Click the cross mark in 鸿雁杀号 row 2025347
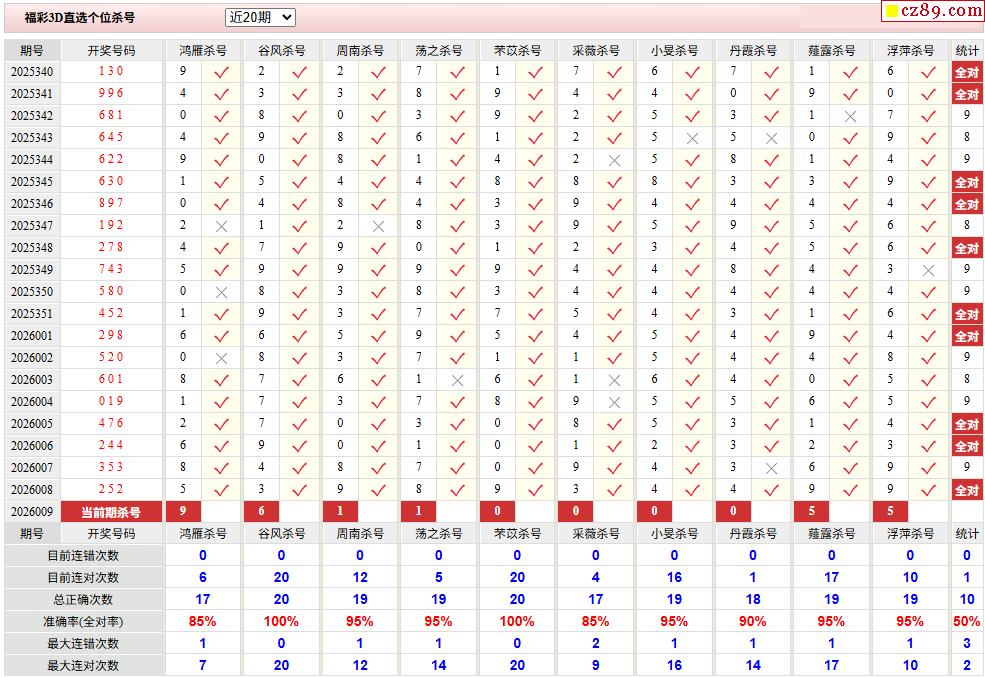This screenshot has height=677, width=985. coord(222,226)
